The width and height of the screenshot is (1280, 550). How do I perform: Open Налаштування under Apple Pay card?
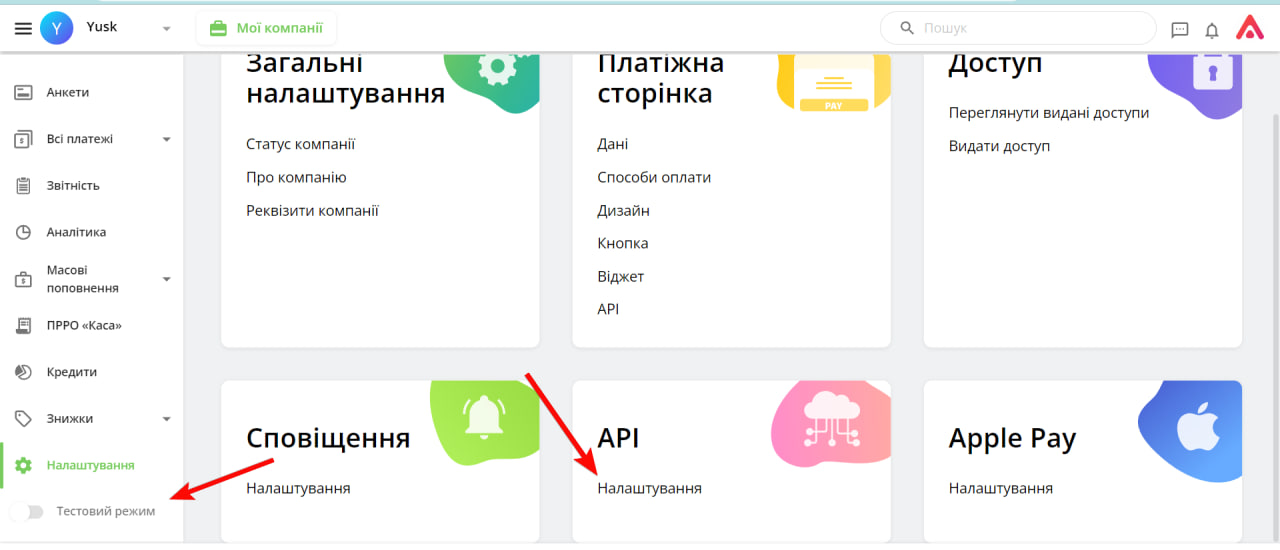1001,489
